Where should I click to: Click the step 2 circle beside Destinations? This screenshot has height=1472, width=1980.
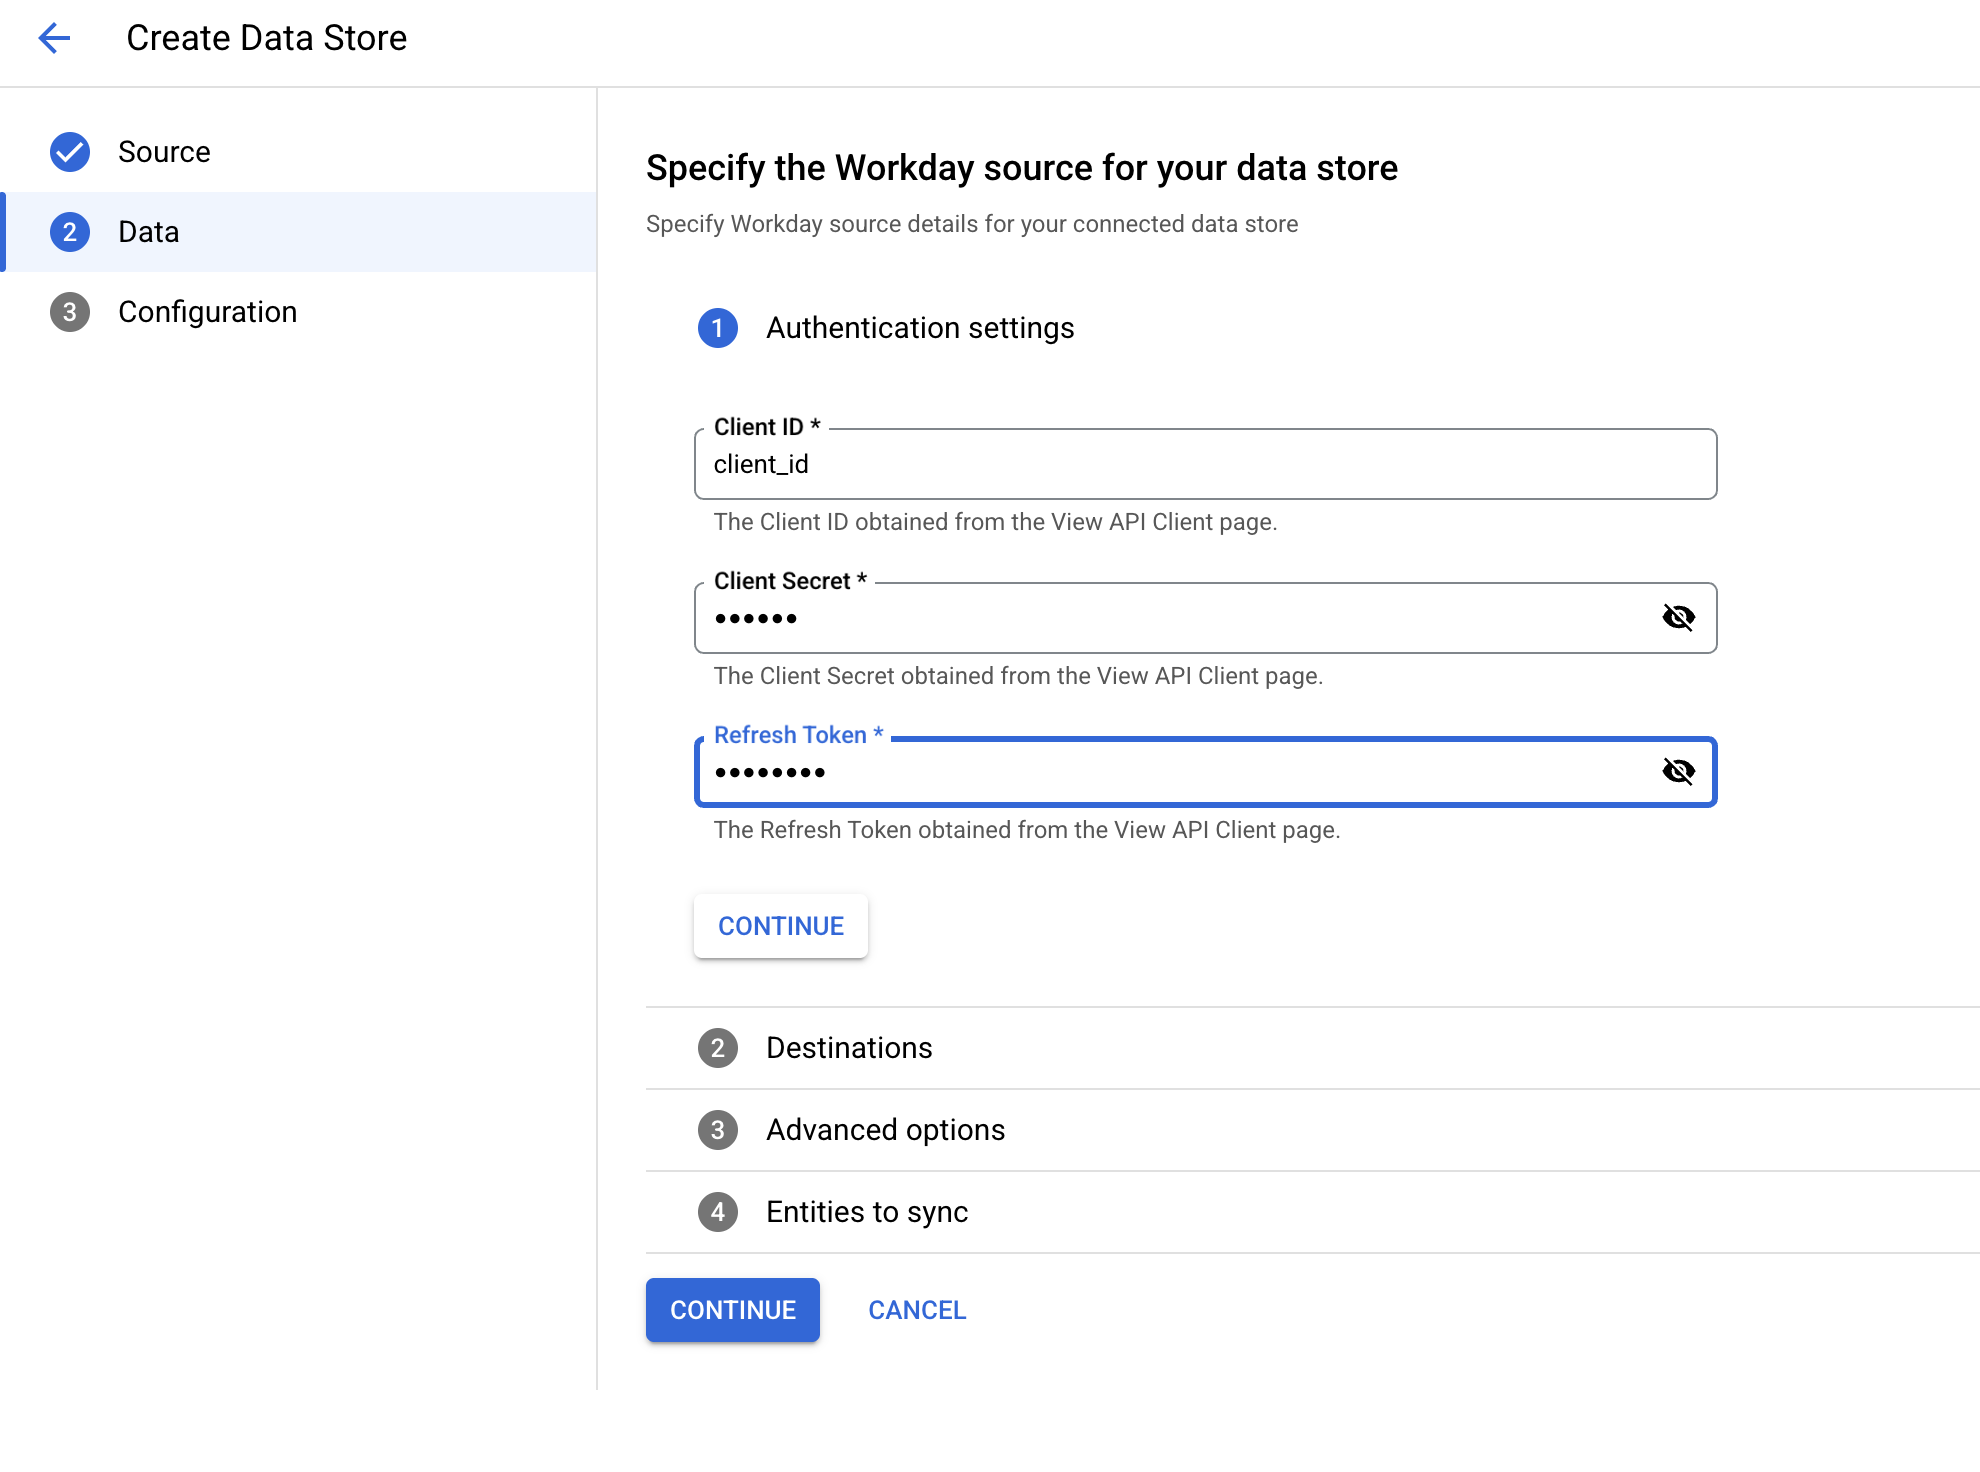(718, 1048)
